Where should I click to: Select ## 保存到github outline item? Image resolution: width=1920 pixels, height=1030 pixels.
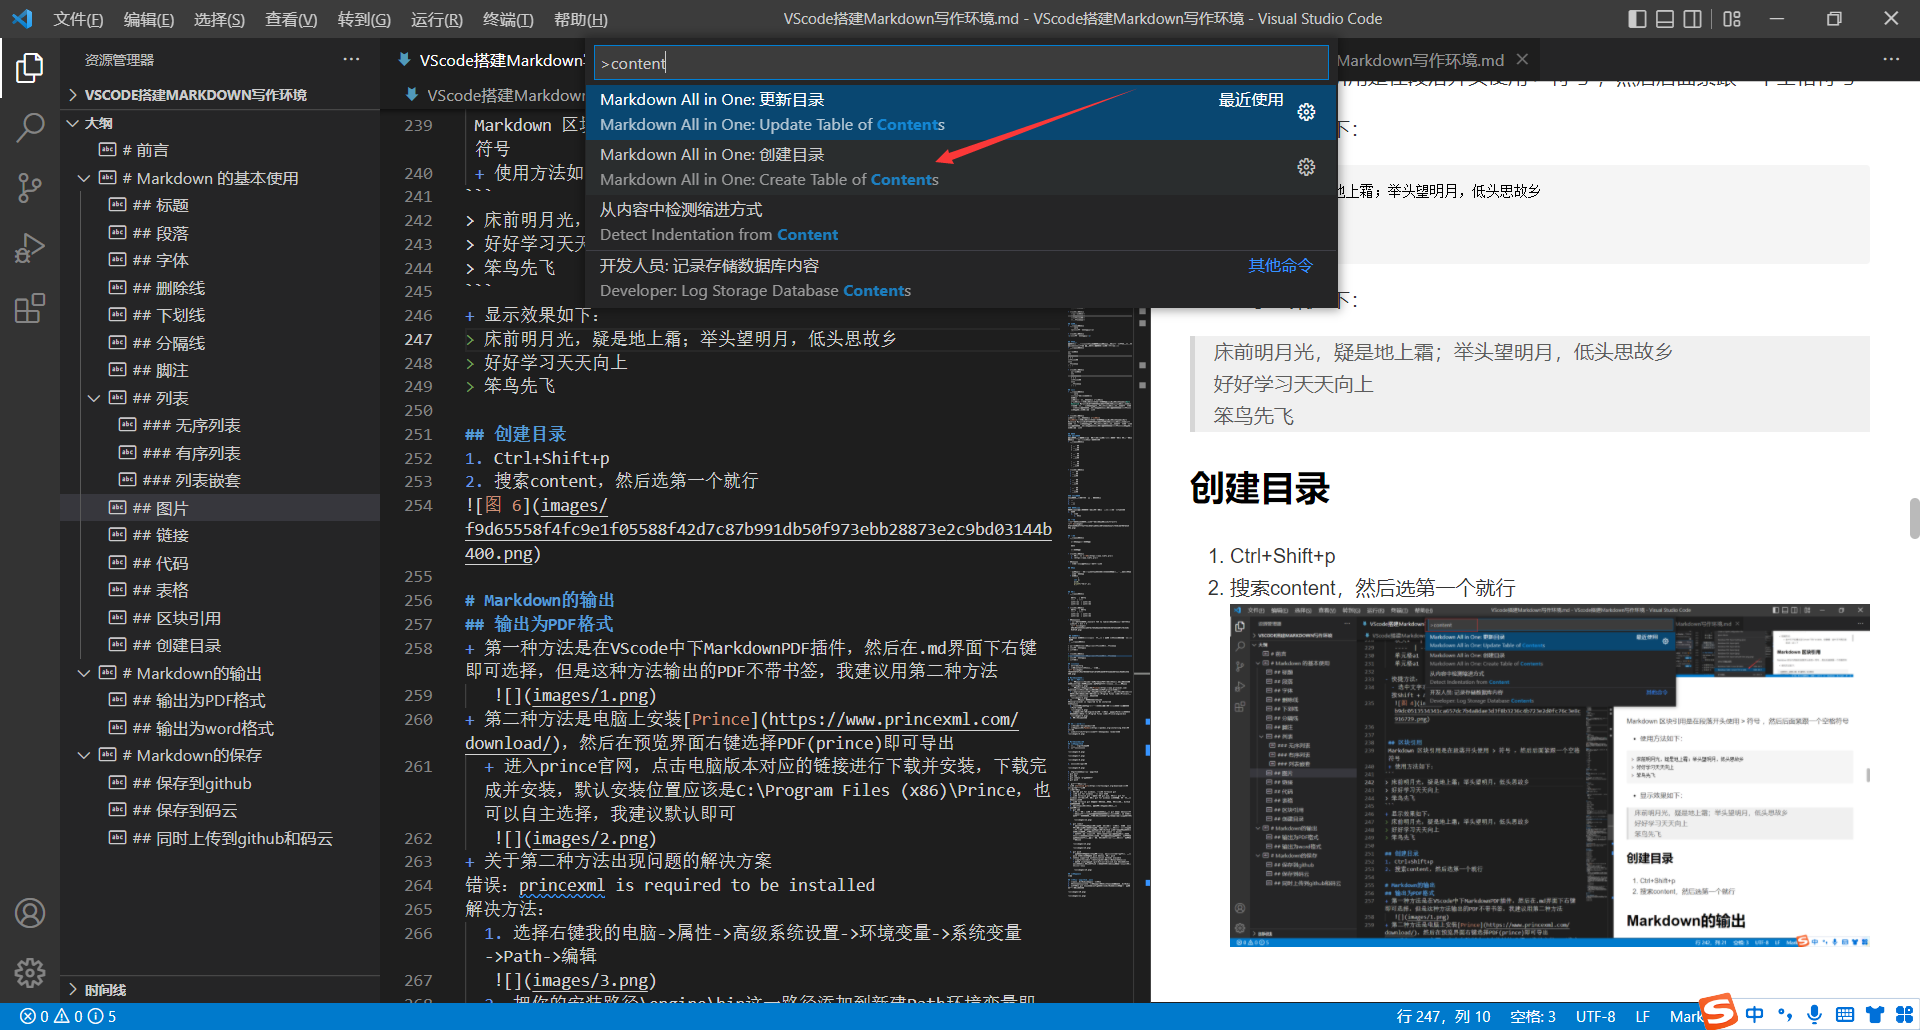click(x=219, y=783)
